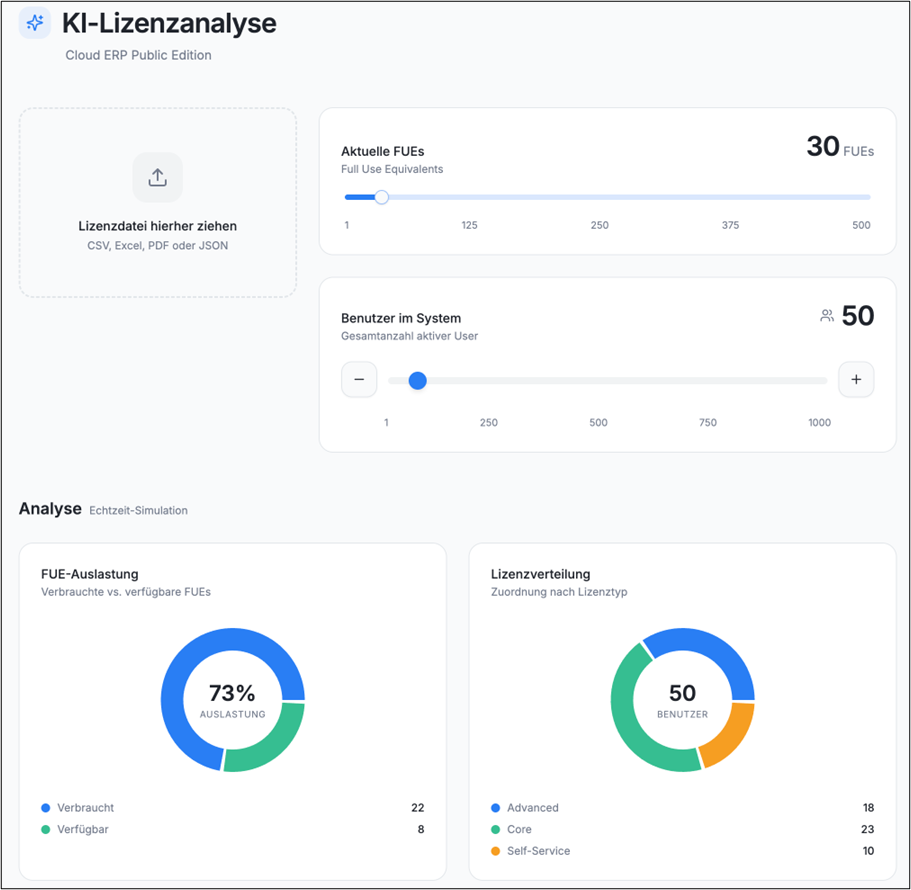Click the 250 tick under FUEs slider
Viewport: 911px width, 890px height.
pos(599,225)
